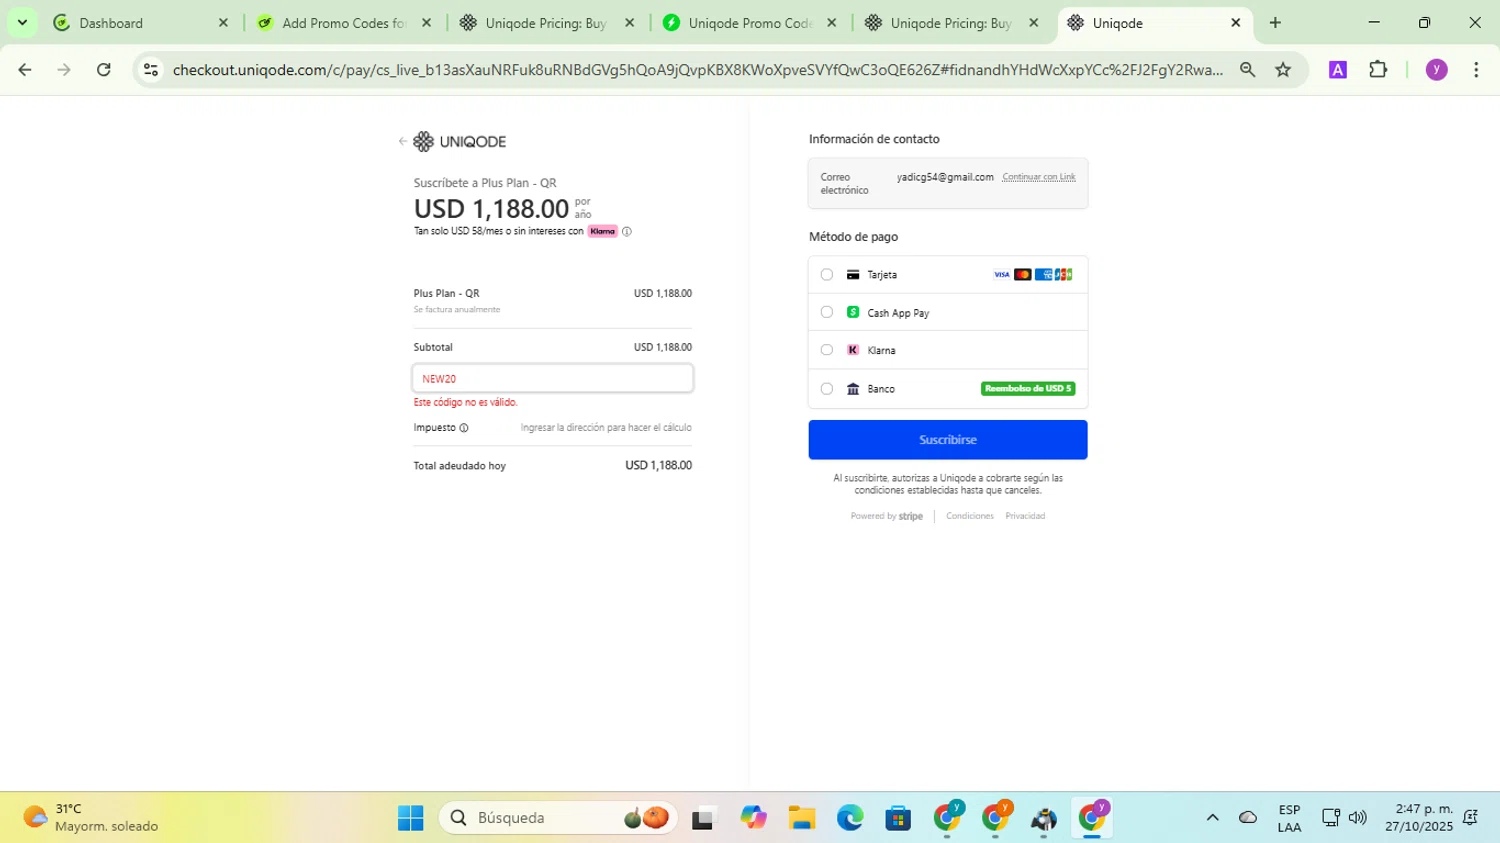This screenshot has width=1500, height=843.
Task: Open clock showing 2:47 p. m.
Action: coord(1419,818)
